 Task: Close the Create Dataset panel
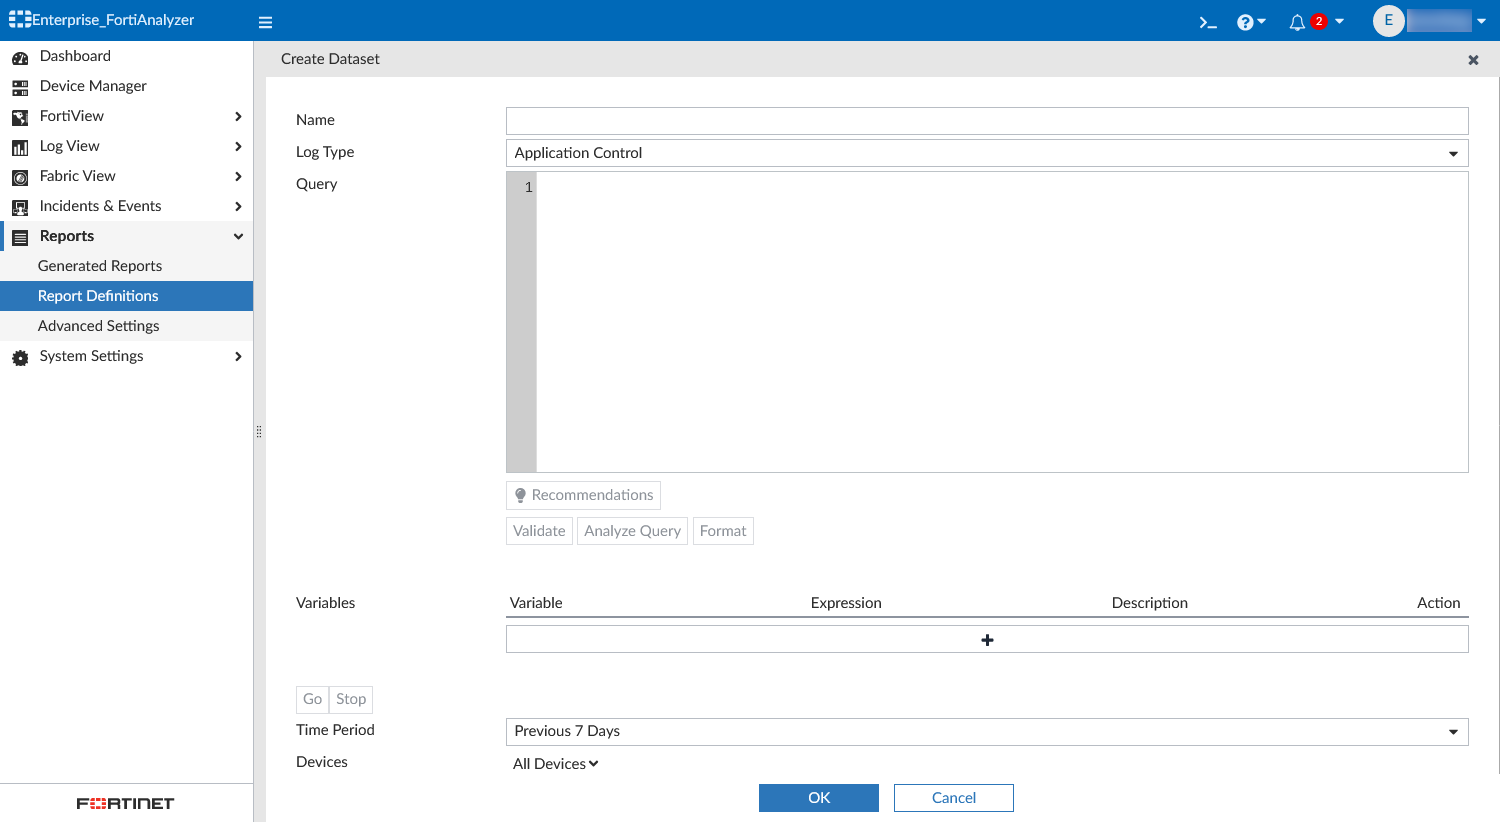(1473, 60)
